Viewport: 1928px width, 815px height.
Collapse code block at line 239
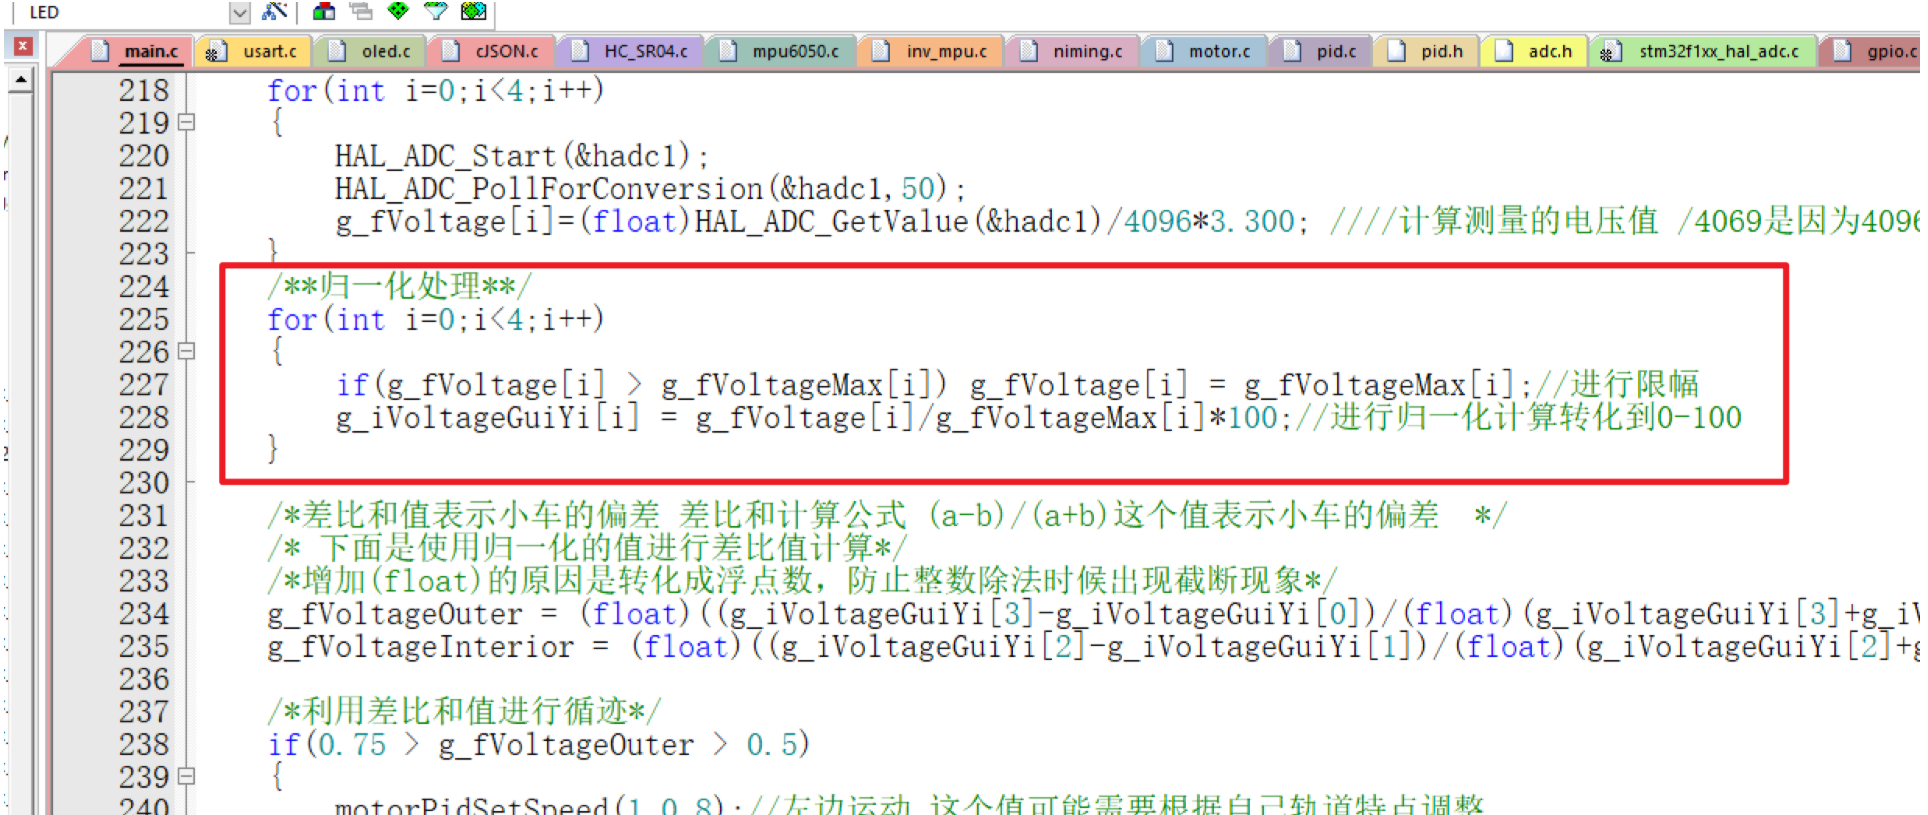click(186, 777)
